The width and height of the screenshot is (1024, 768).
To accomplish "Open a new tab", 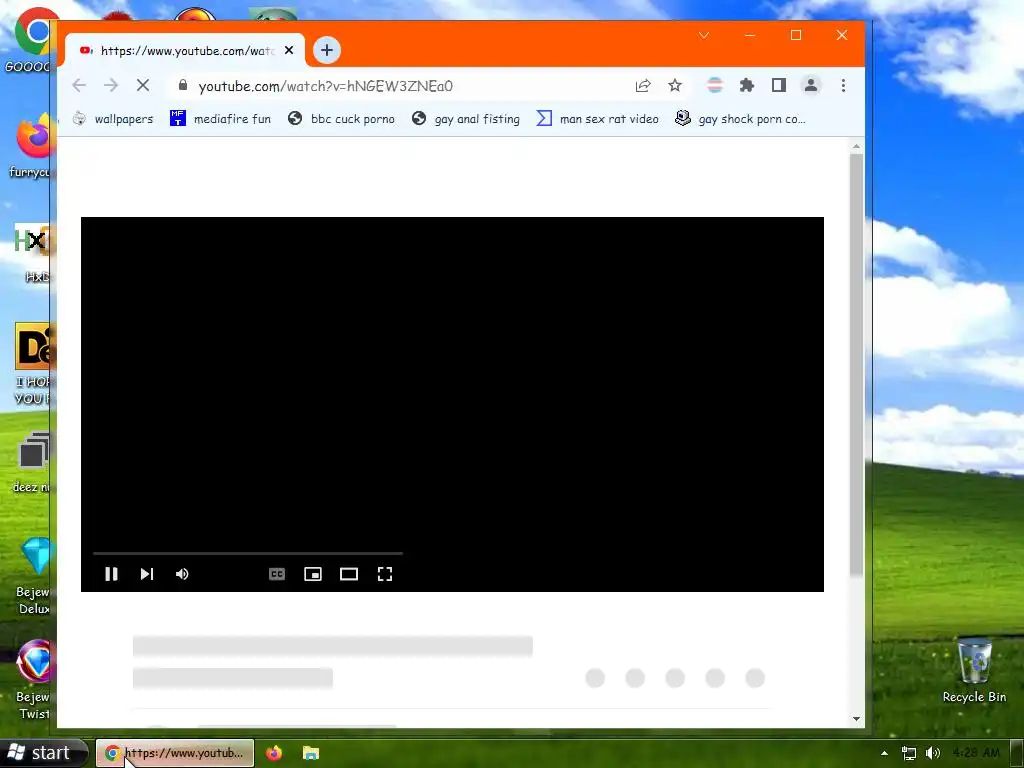I will pos(327,50).
